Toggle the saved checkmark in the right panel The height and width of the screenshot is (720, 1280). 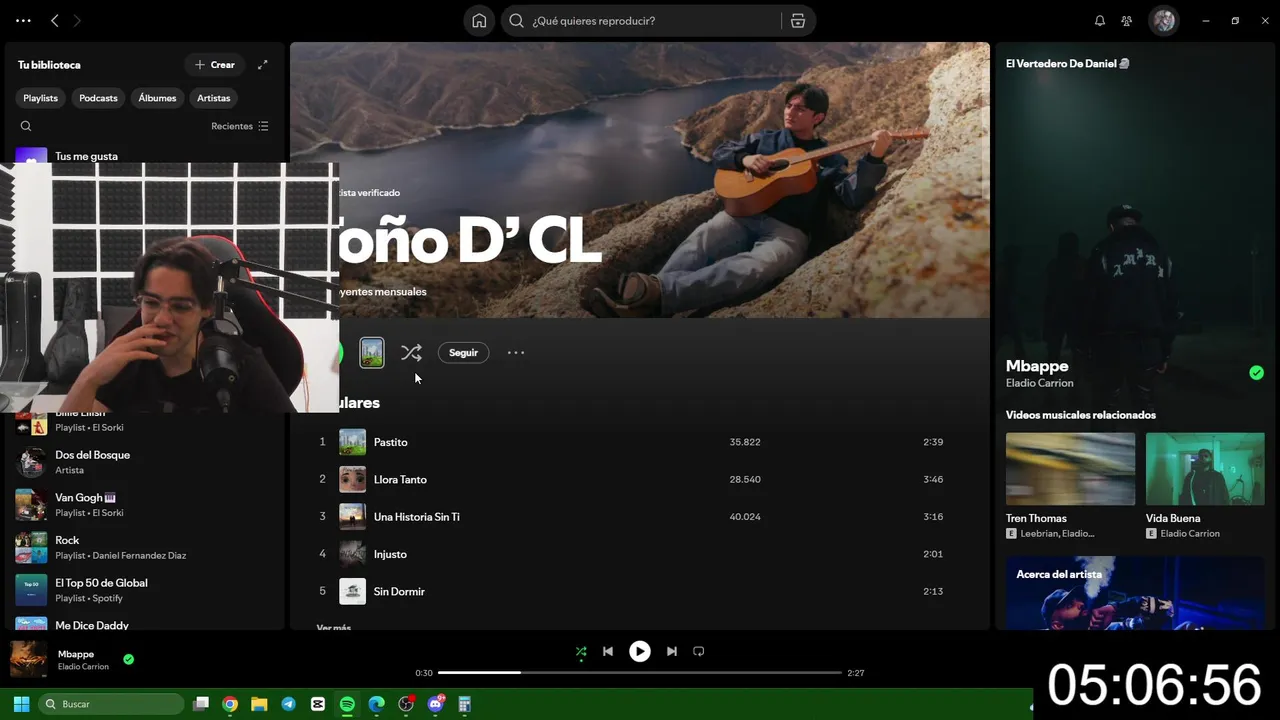tap(1256, 373)
